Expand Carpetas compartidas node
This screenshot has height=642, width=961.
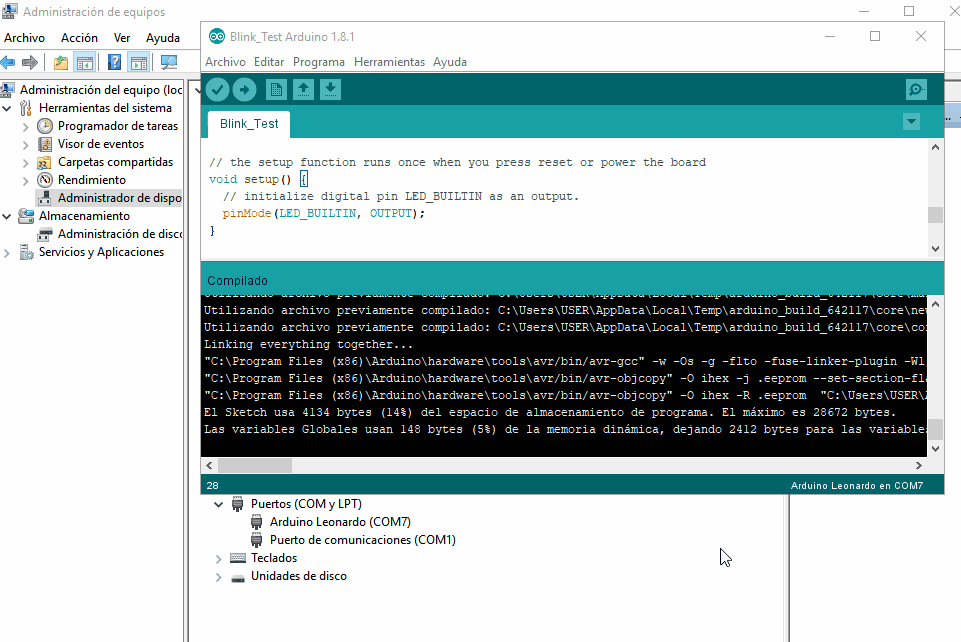click(26, 163)
